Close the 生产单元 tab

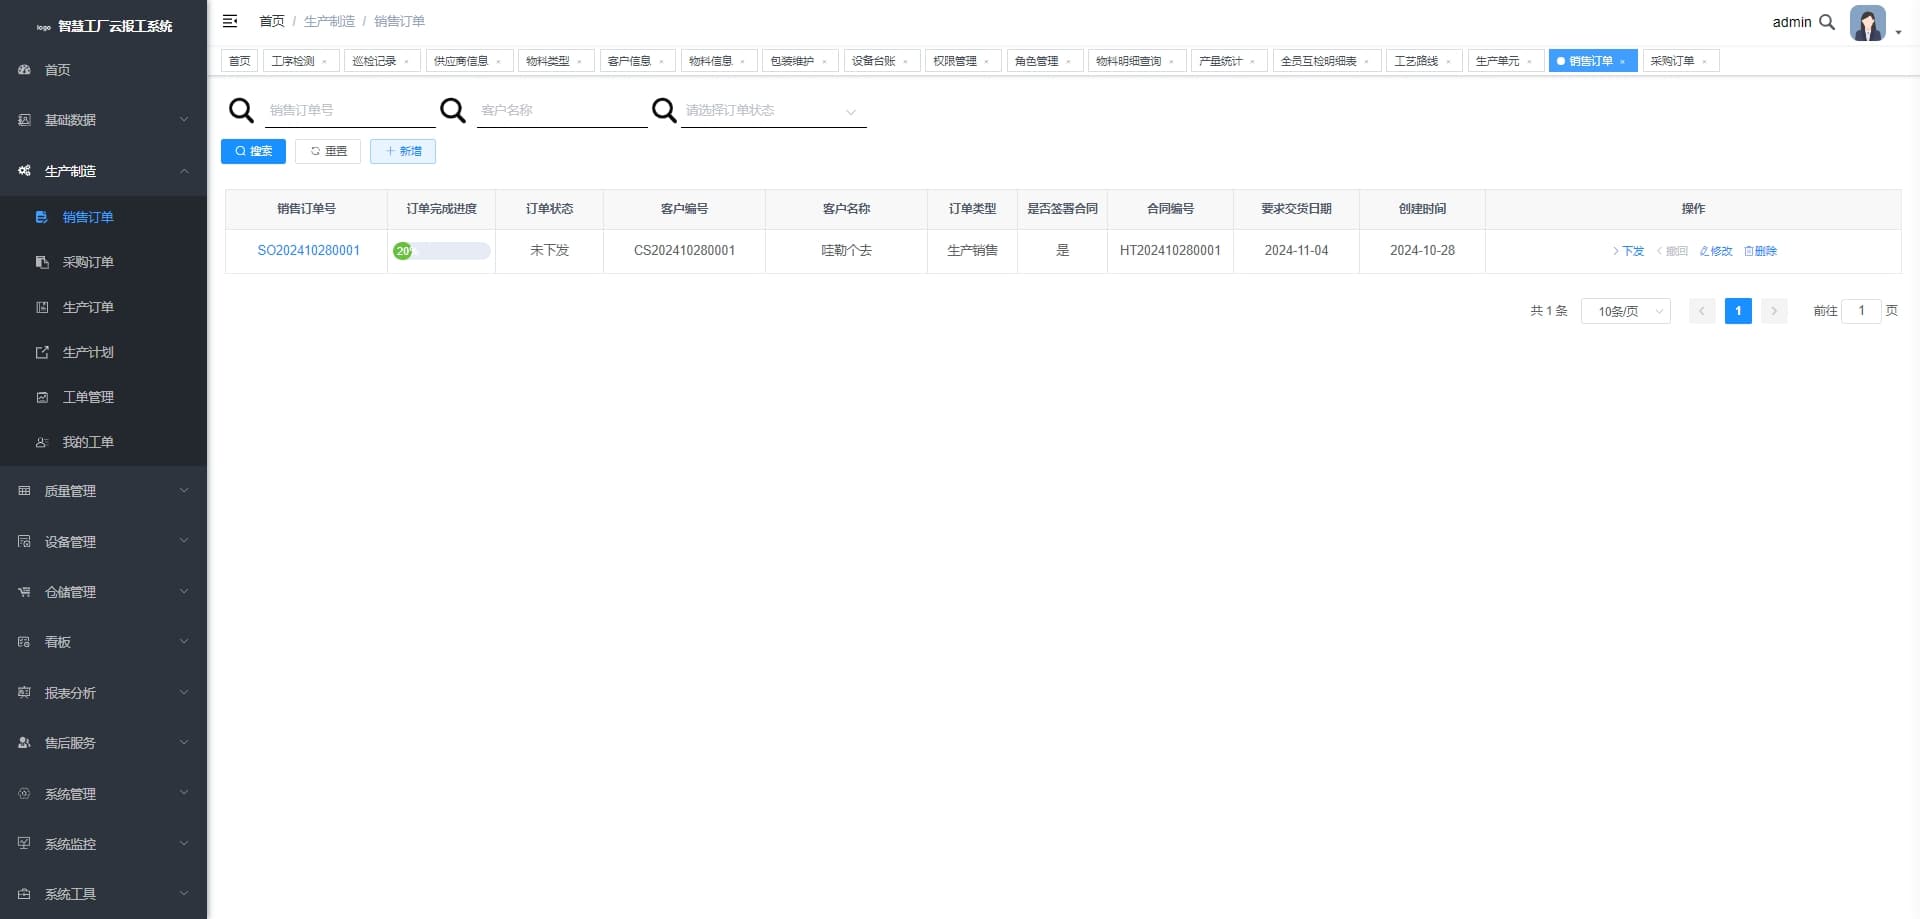[x=1530, y=62]
